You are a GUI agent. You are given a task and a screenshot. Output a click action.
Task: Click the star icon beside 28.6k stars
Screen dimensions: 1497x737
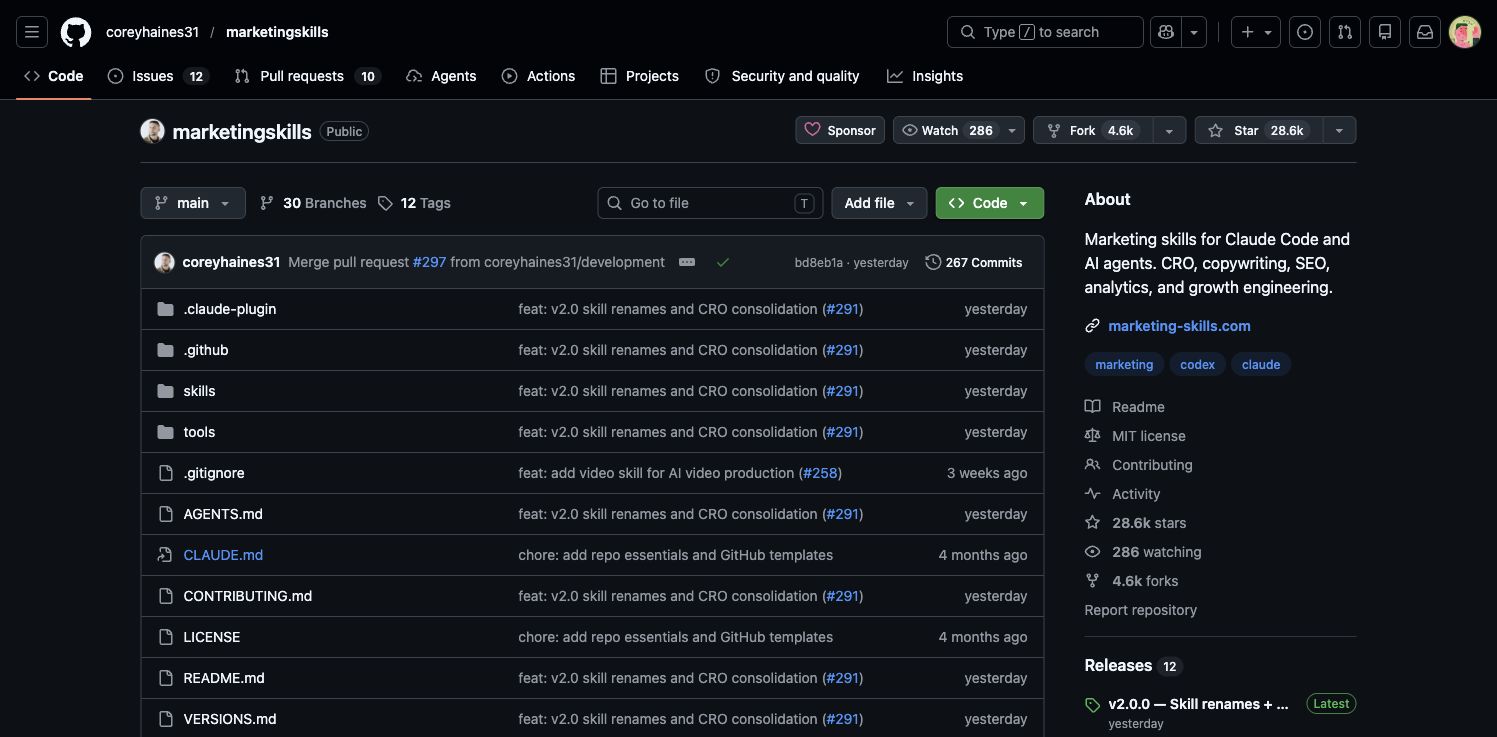[1093, 523]
